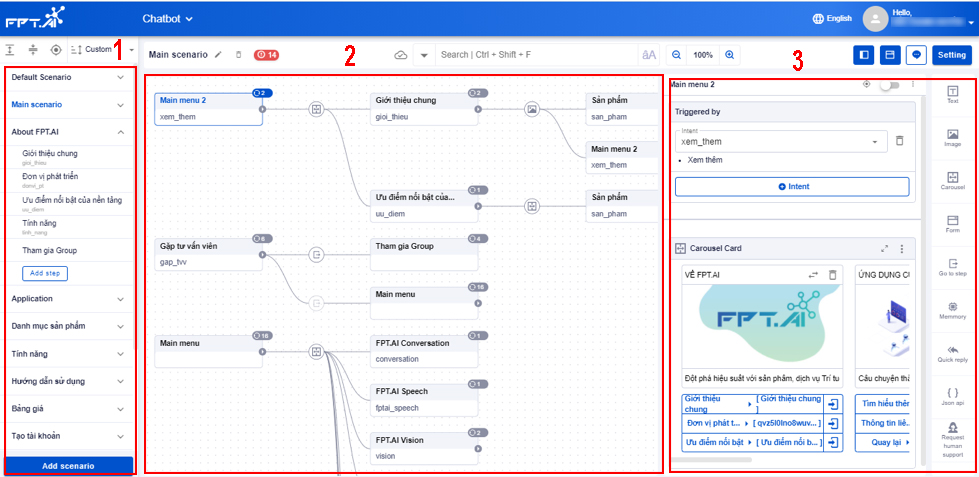
Task: Click the collapse all rows icon
Action: coord(33,49)
